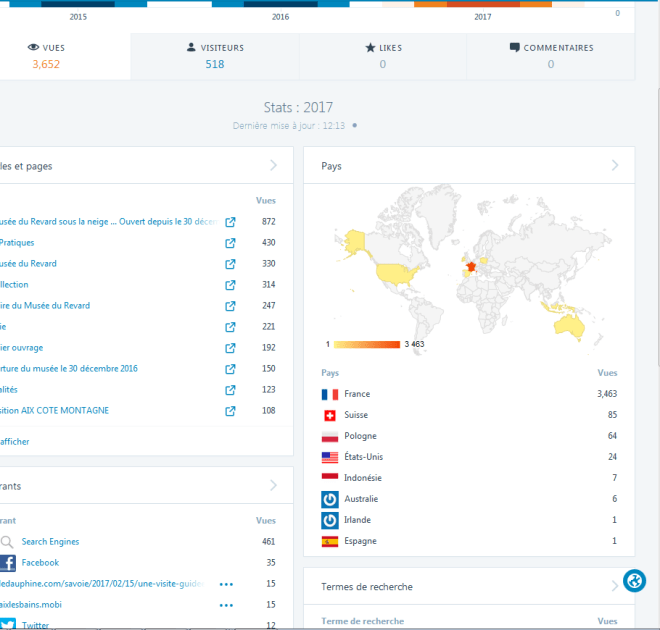Open the 'AIX COTE MONTAGNE' post link
660x630 pixels.
point(55,411)
